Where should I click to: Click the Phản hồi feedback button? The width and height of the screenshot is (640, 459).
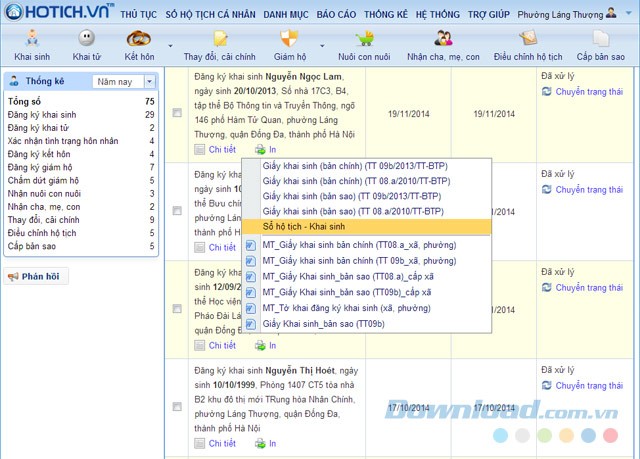34,276
